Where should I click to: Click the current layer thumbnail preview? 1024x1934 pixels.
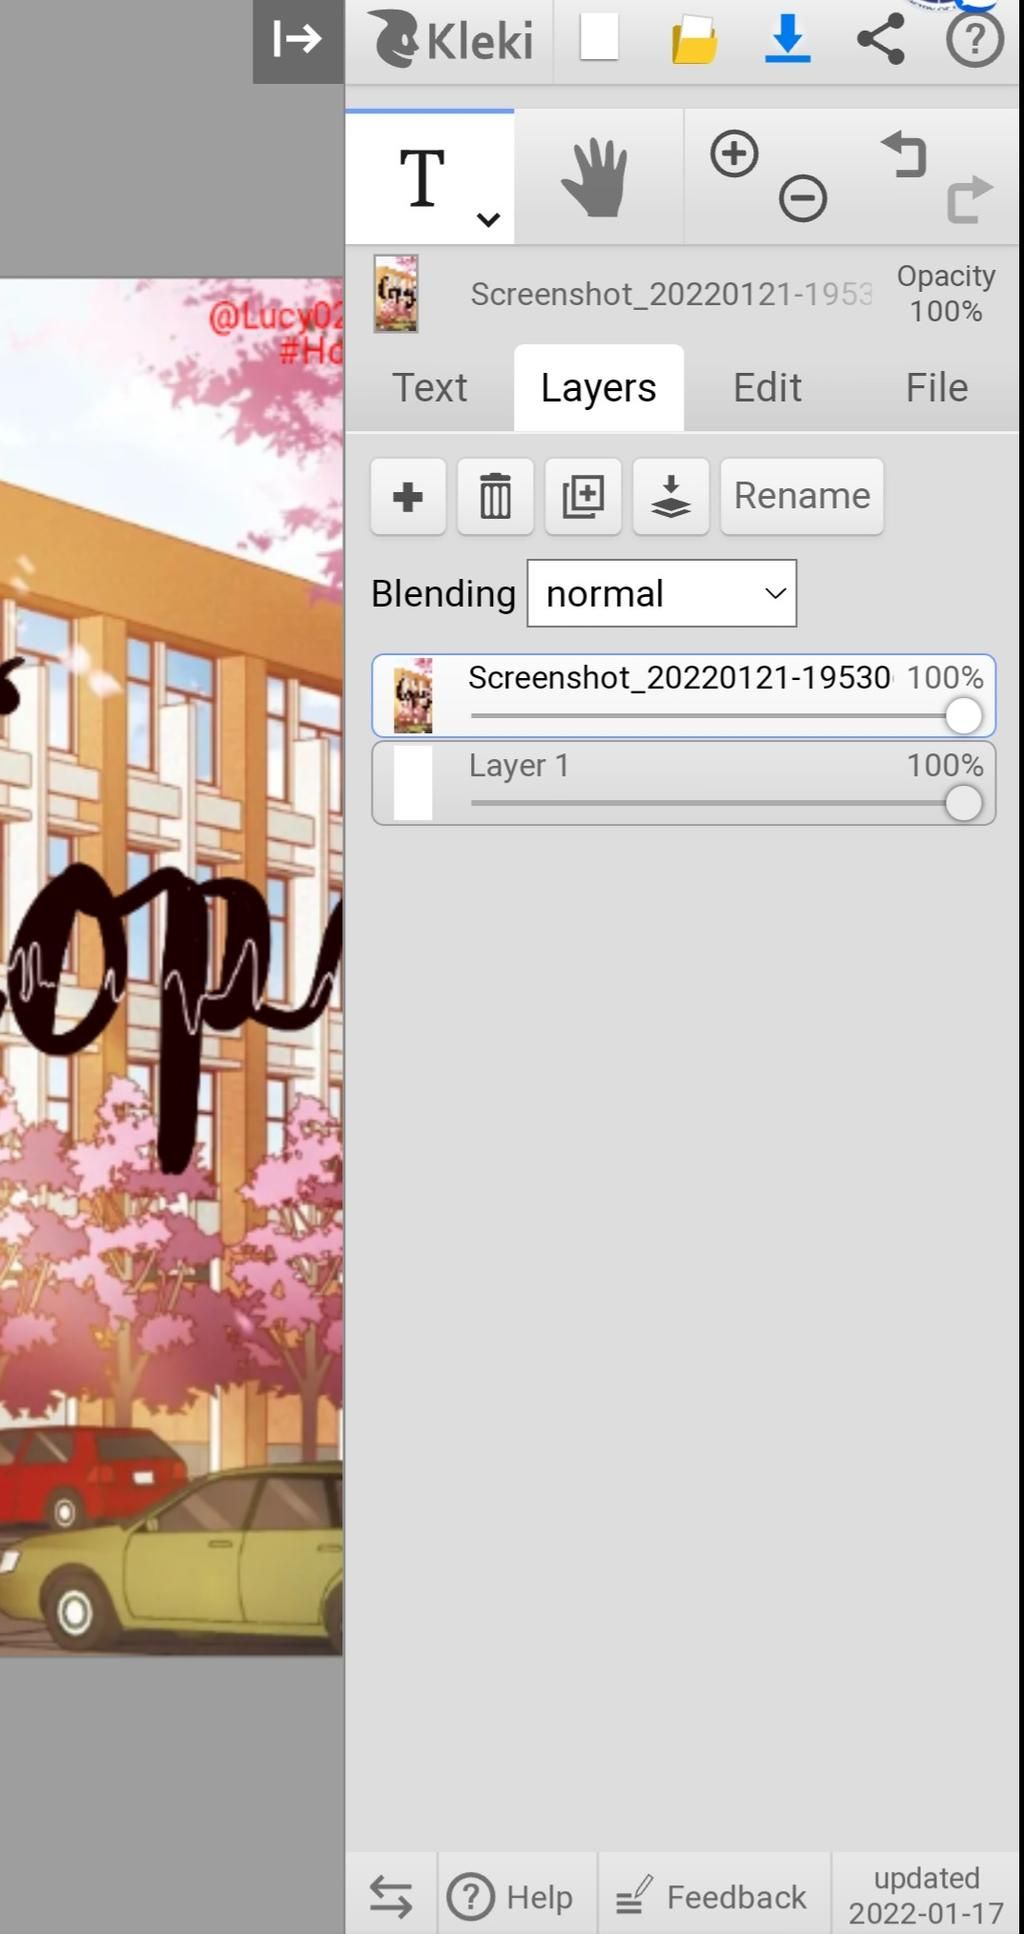(396, 294)
